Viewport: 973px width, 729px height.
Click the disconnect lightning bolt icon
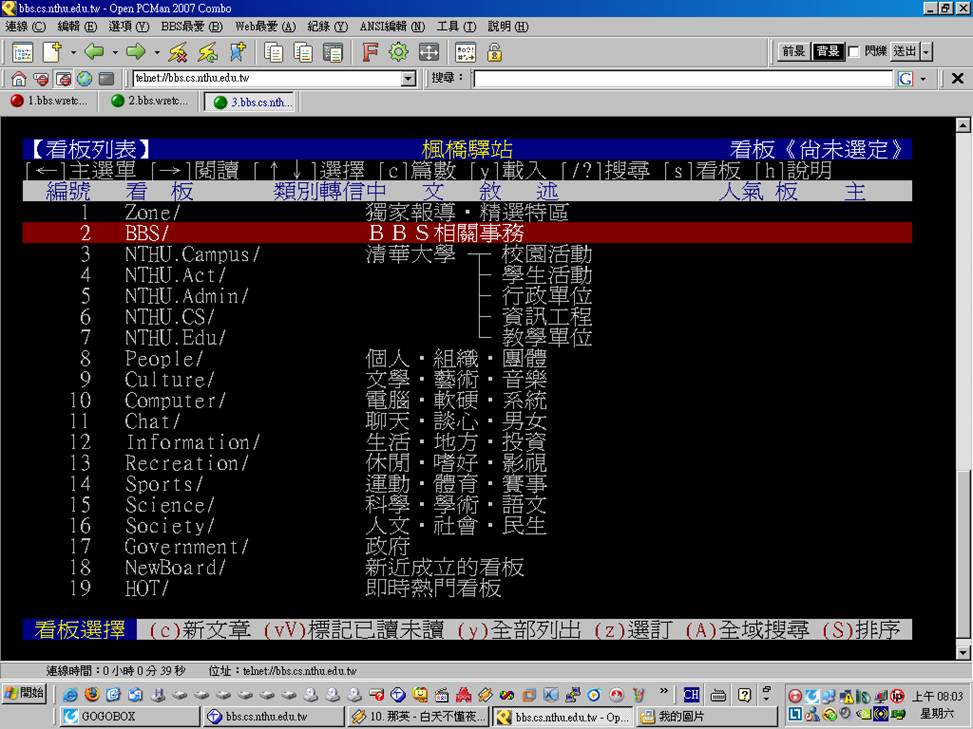[x=178, y=52]
